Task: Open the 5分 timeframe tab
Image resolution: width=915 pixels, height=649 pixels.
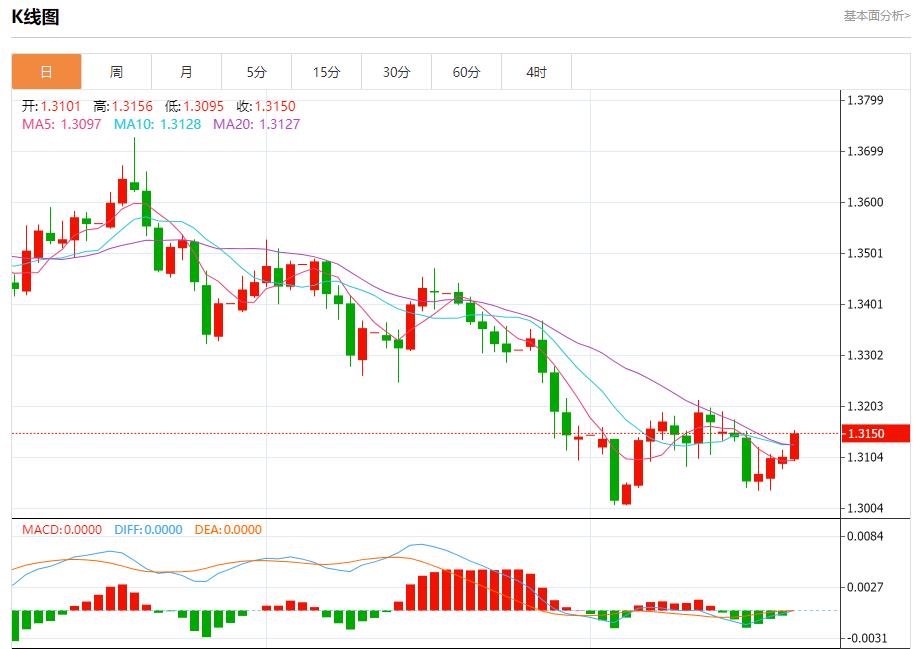Action: point(257,72)
